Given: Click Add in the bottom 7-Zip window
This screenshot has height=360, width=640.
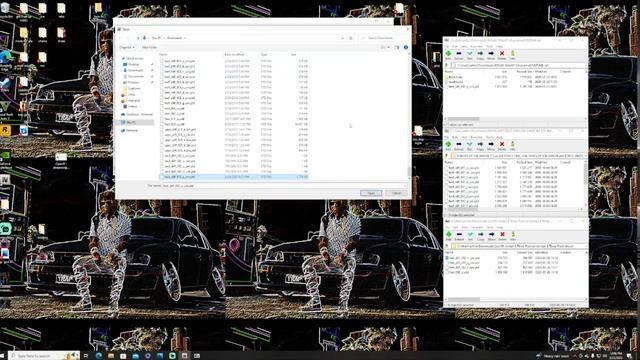Looking at the screenshot, I should pyautogui.click(x=448, y=236).
